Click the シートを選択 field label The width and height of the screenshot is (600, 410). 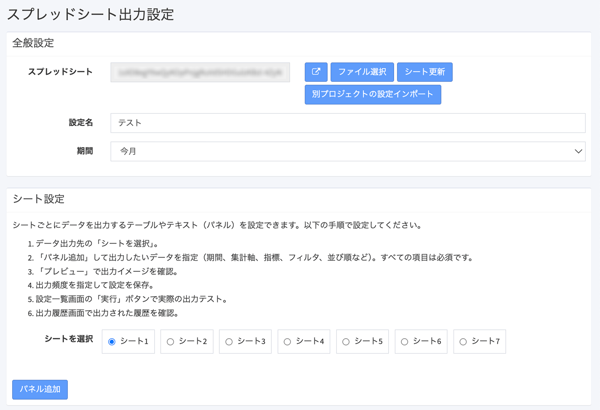point(69,339)
